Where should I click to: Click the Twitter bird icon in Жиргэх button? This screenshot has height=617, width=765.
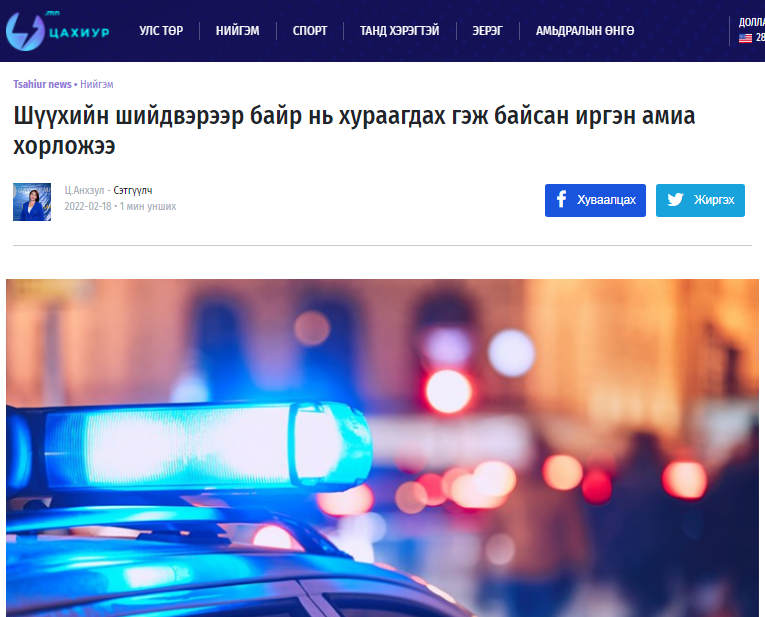(675, 199)
